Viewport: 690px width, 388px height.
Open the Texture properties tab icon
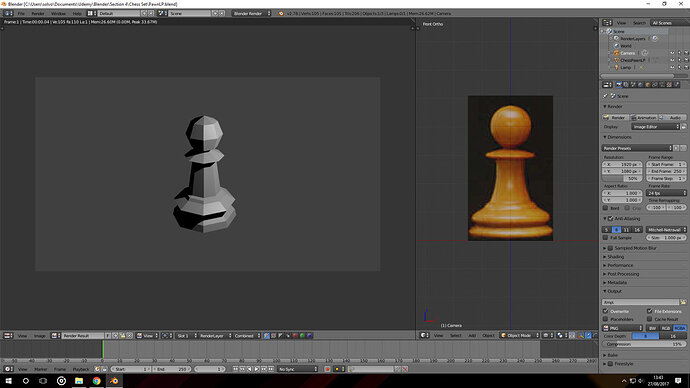(x=669, y=84)
